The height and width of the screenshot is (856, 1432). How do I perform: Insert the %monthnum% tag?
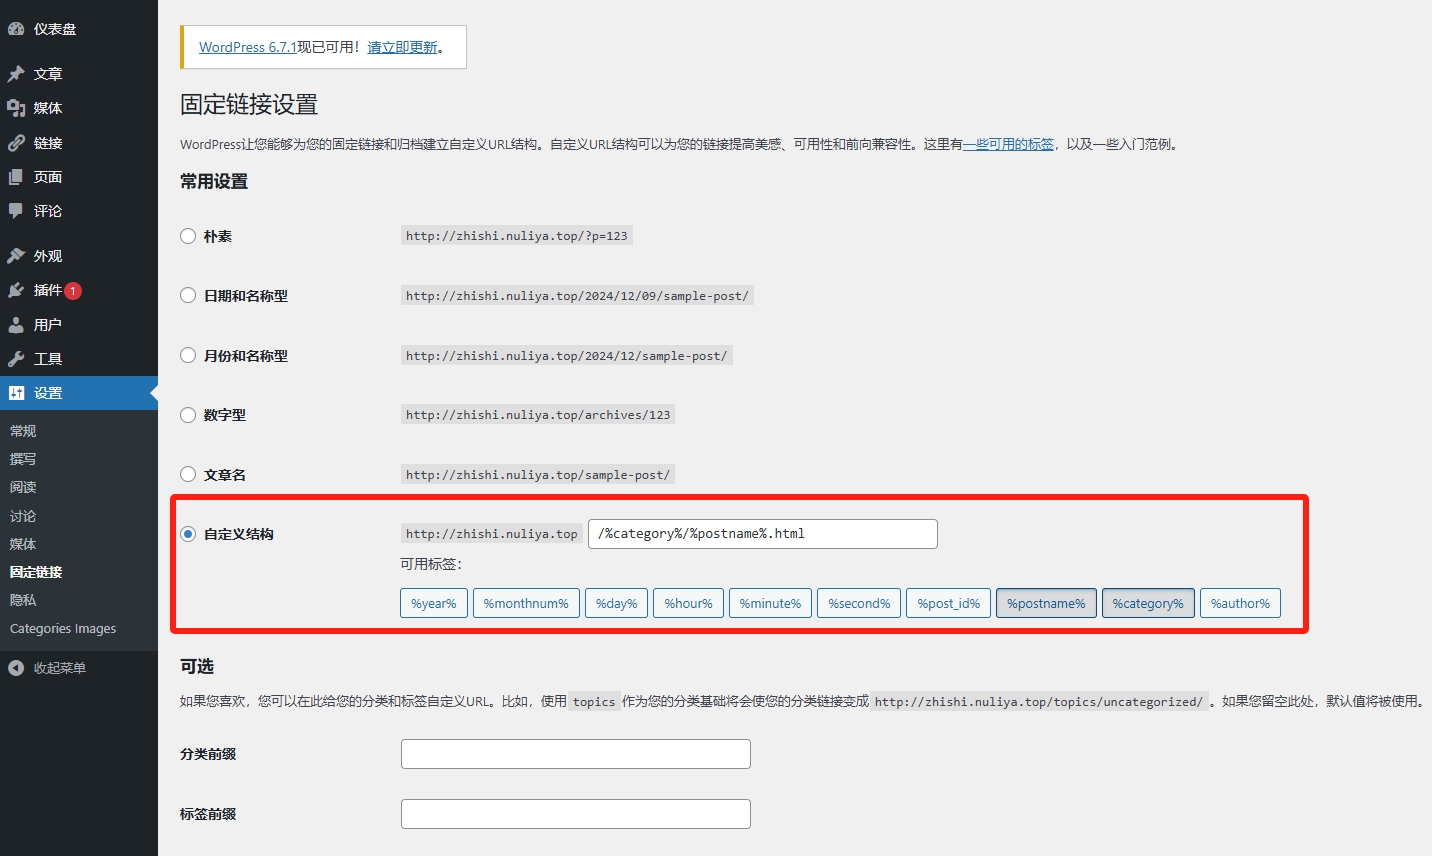point(526,603)
